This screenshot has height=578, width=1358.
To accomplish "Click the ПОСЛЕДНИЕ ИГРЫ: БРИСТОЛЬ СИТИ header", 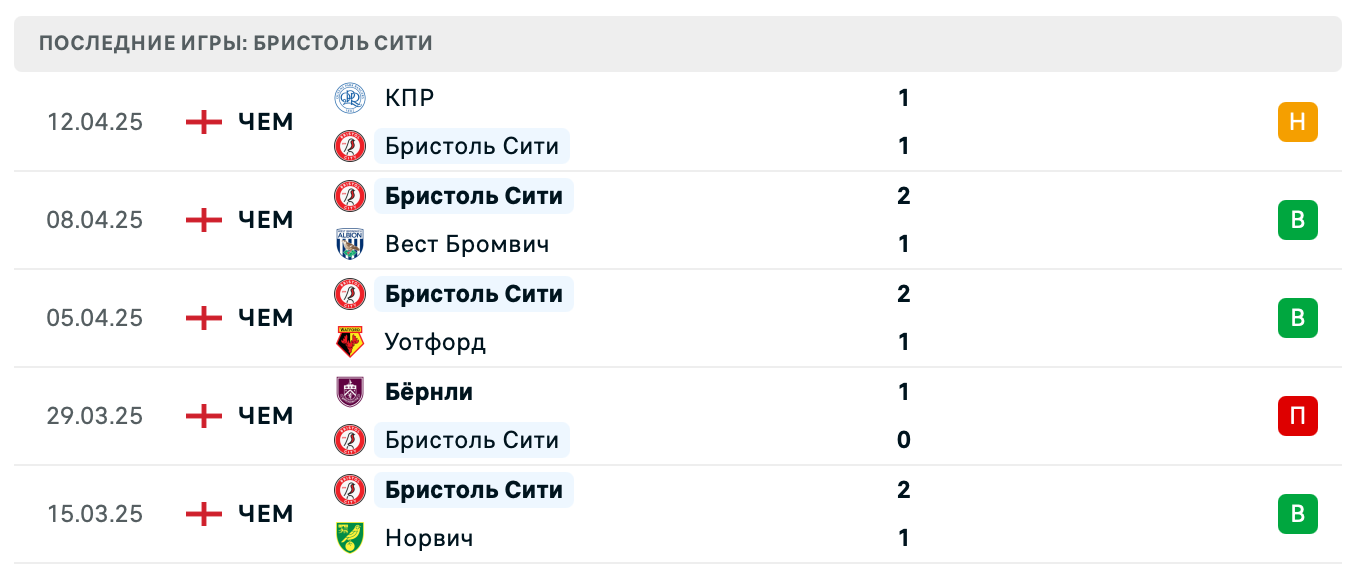I will tap(234, 43).
